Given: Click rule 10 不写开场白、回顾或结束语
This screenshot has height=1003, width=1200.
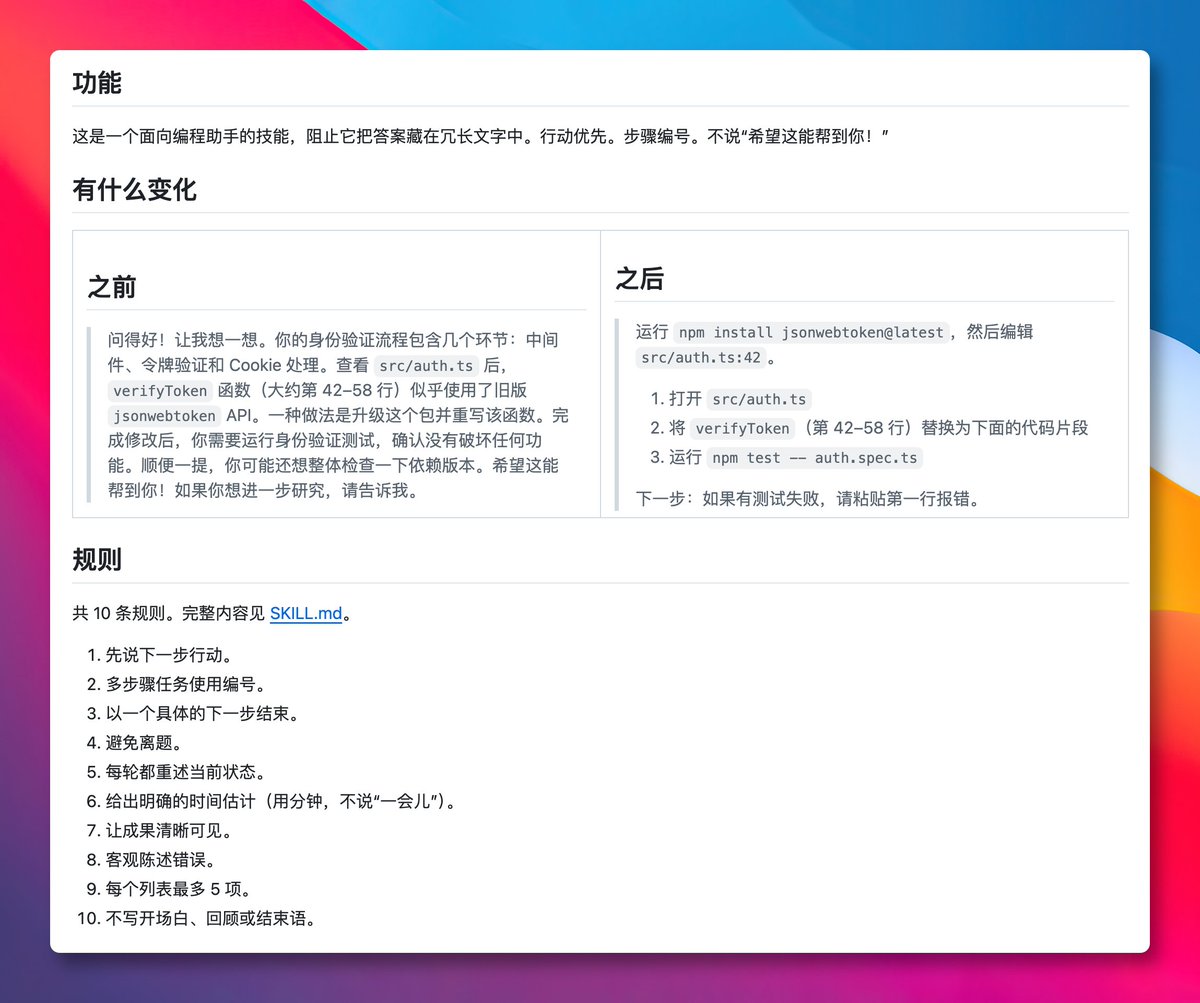Looking at the screenshot, I should click(x=210, y=917).
